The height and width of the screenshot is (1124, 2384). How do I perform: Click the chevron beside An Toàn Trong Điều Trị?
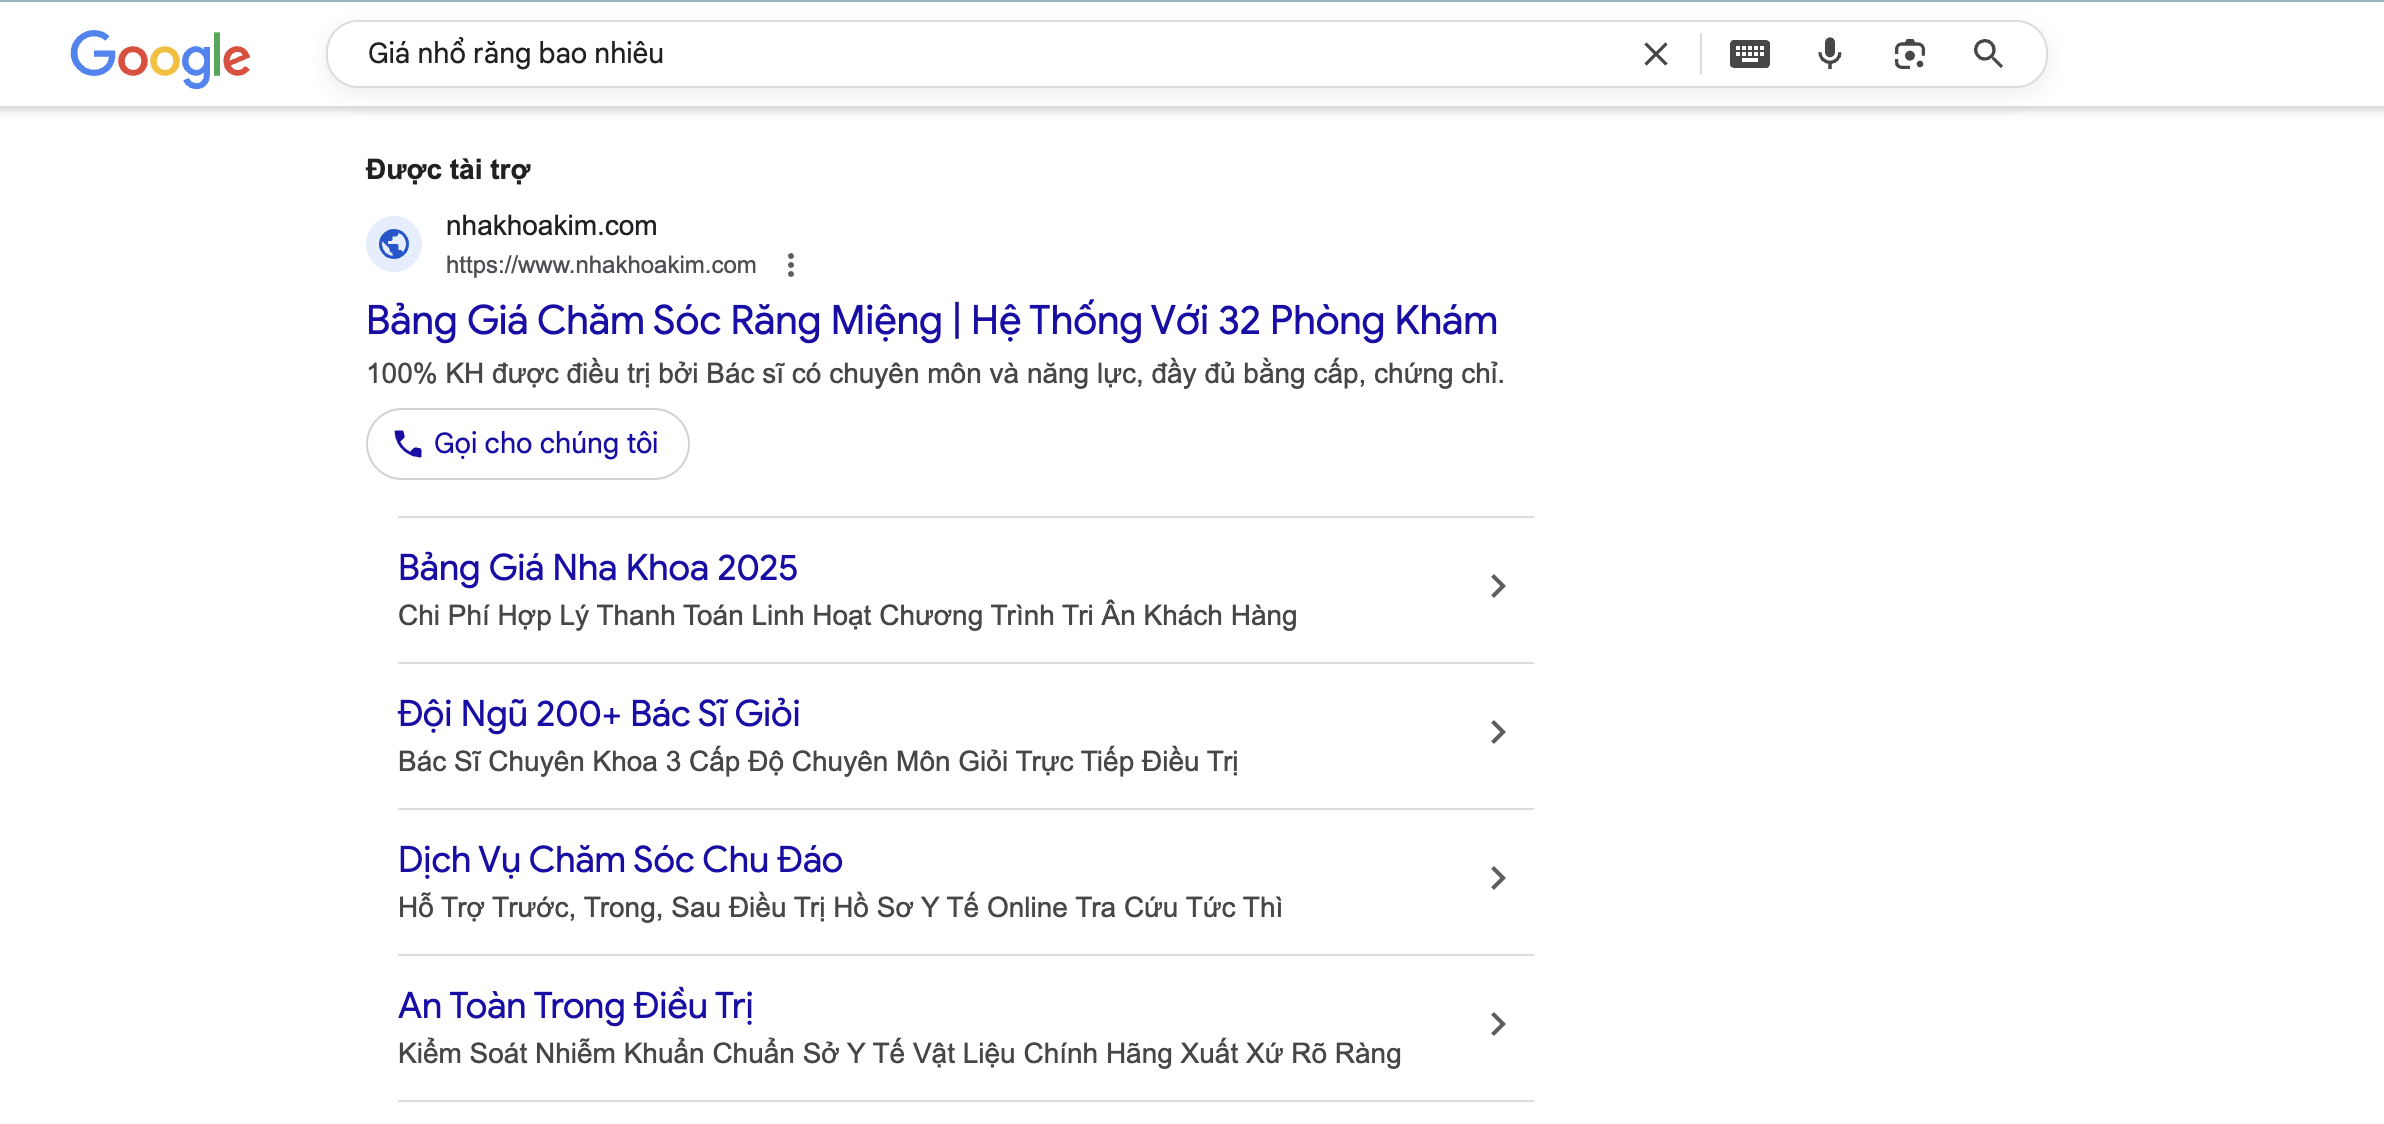point(1498,1024)
